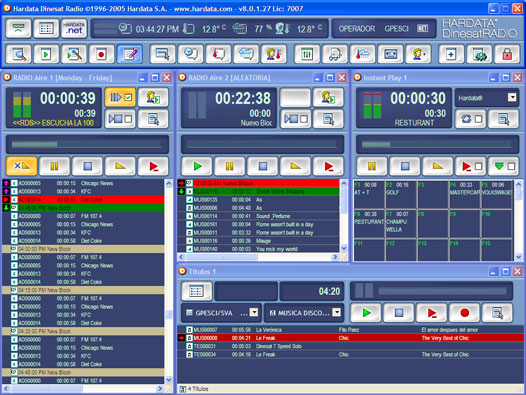526x395 pixels.
Task: Click the magnifier search icon in toolbar
Action: point(18,54)
